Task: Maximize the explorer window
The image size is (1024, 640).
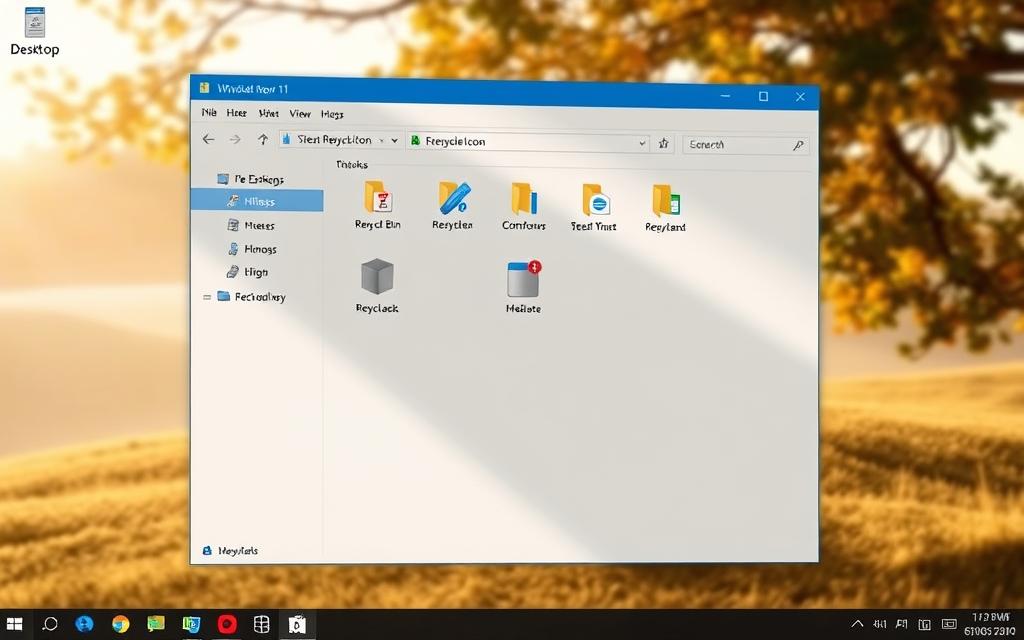Action: click(x=763, y=97)
